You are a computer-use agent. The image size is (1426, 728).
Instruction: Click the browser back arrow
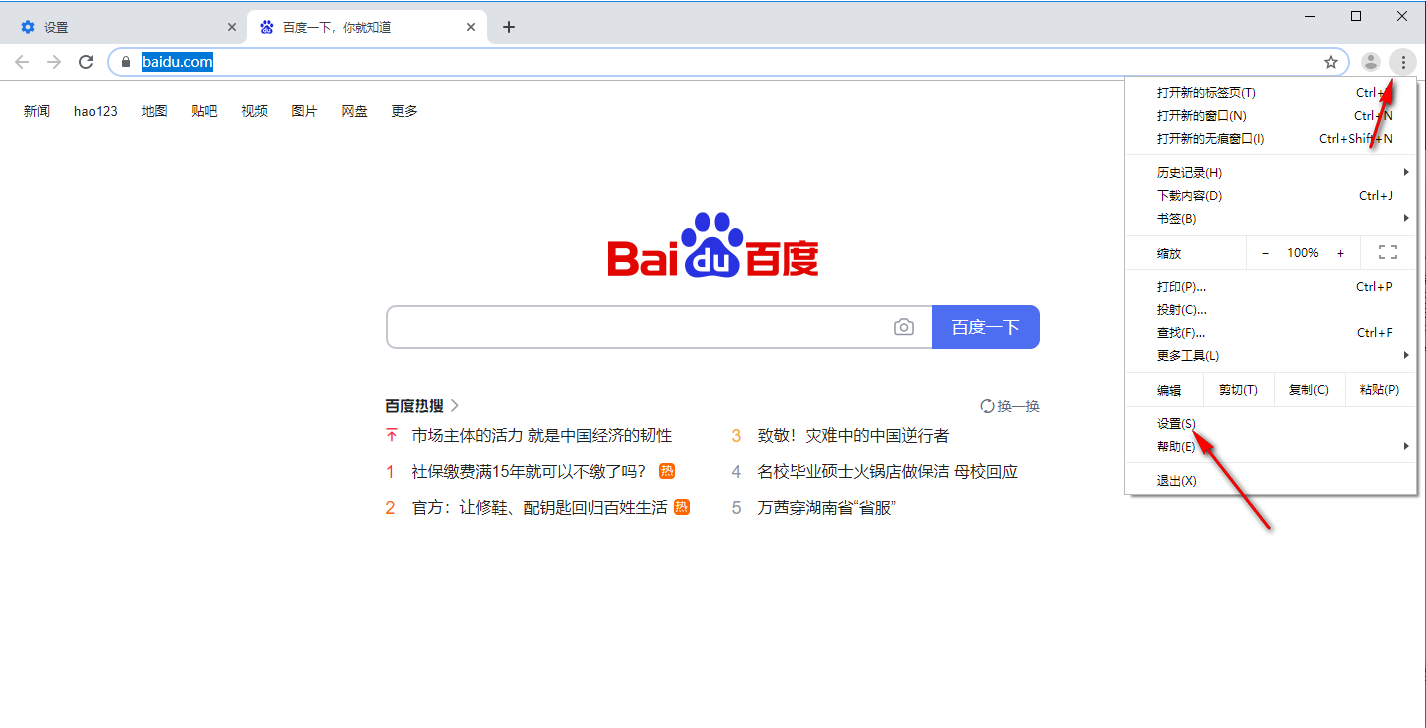[22, 62]
